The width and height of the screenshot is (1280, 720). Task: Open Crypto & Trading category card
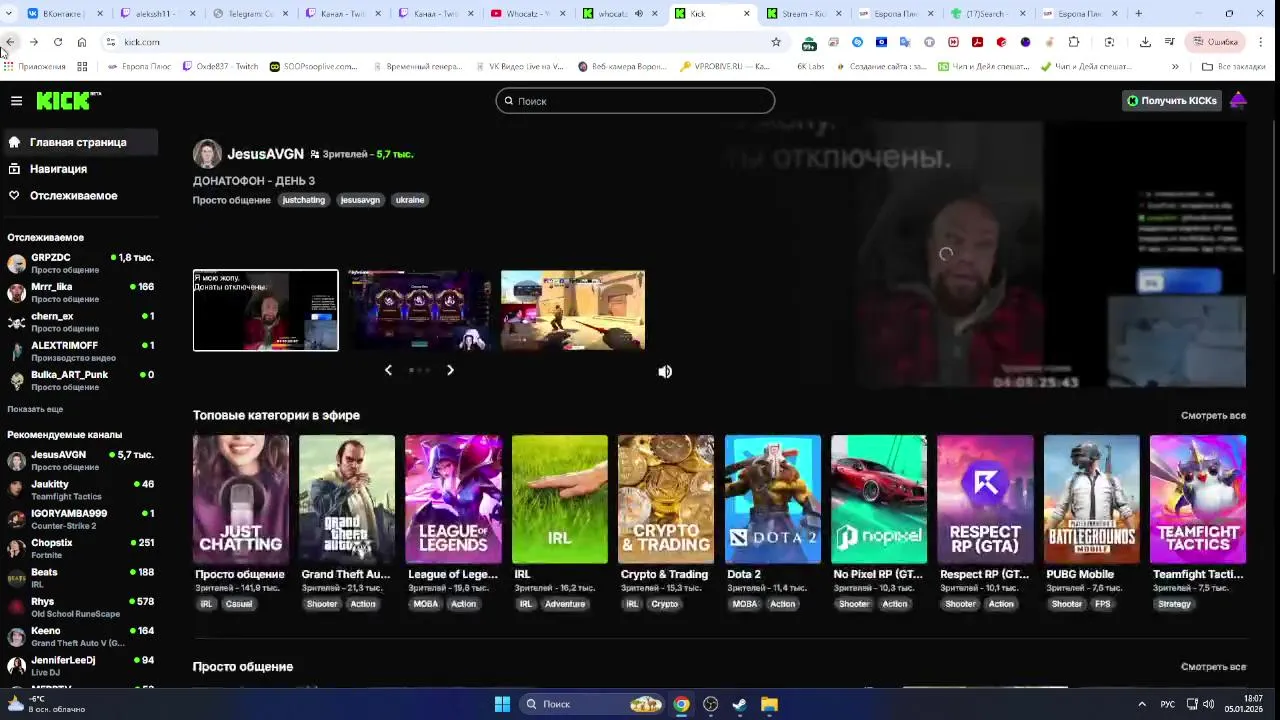pos(666,499)
